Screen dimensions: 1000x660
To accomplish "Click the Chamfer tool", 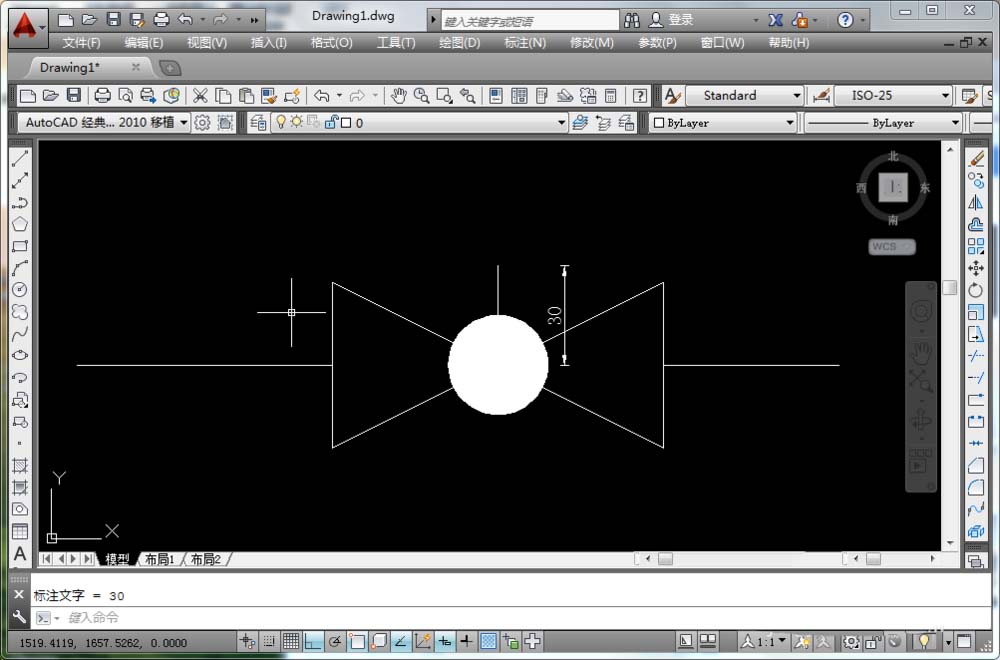I will (x=976, y=466).
